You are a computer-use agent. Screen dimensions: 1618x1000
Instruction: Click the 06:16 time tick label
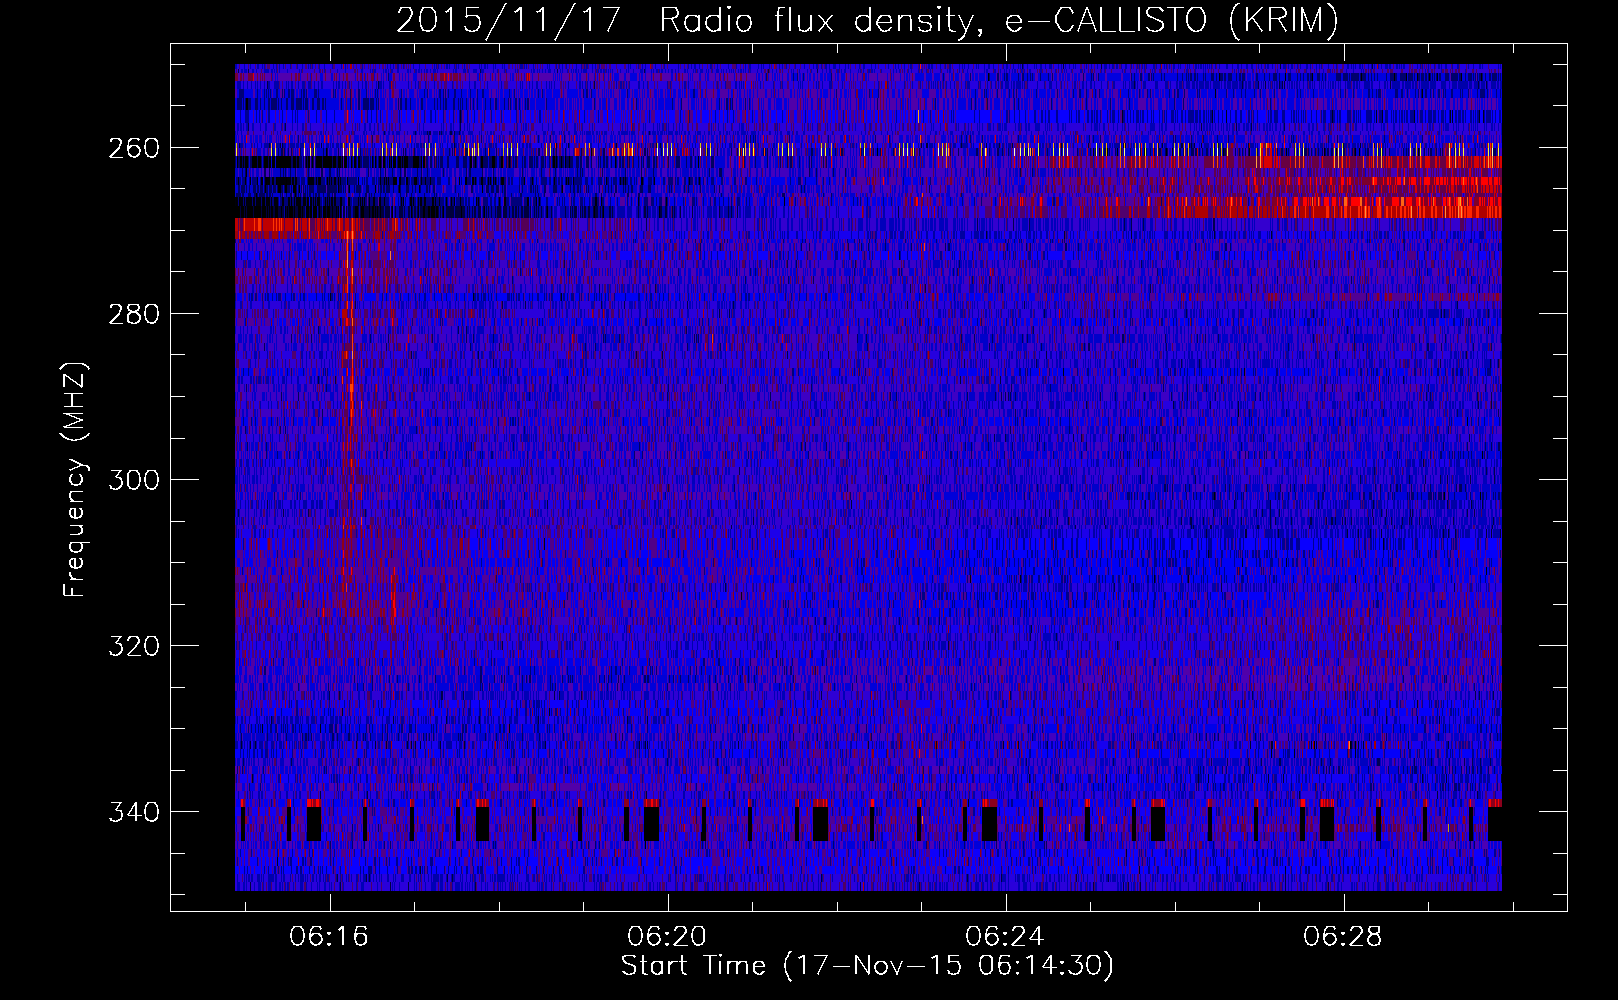[x=329, y=936]
